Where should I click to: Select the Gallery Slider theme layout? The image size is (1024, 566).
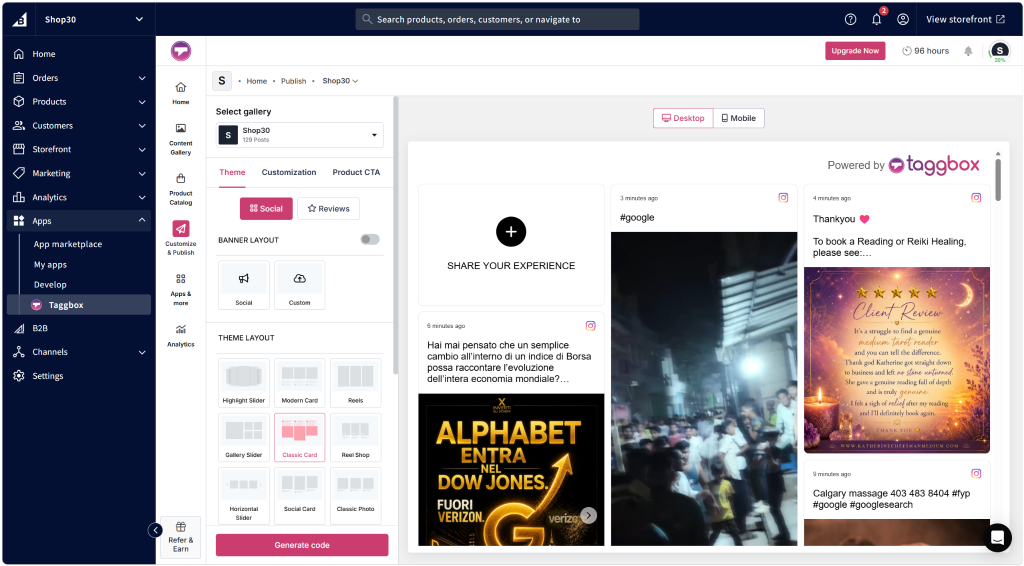[244, 437]
